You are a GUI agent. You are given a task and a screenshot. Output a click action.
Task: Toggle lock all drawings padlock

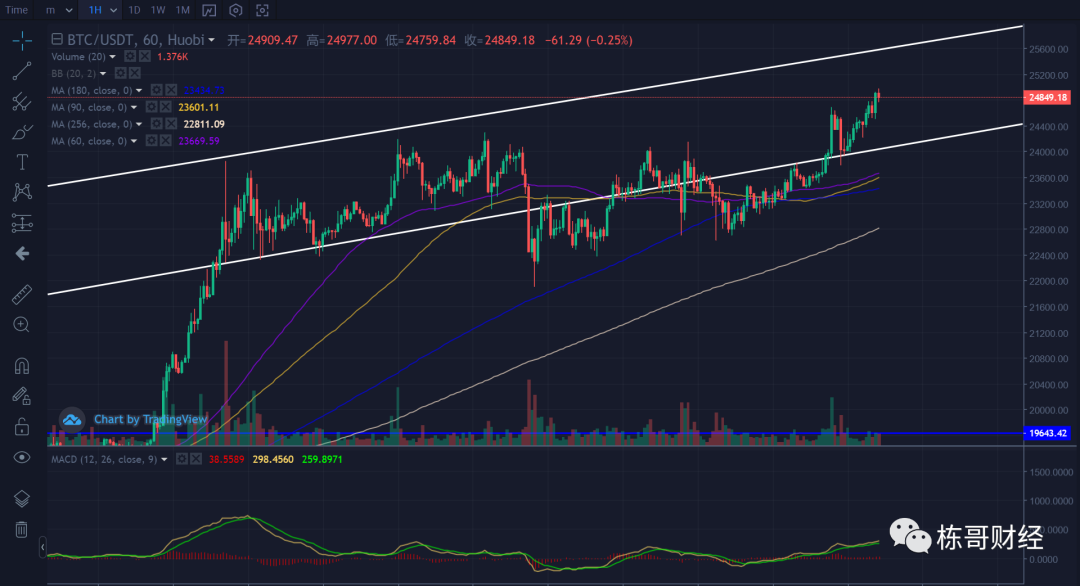[21, 427]
